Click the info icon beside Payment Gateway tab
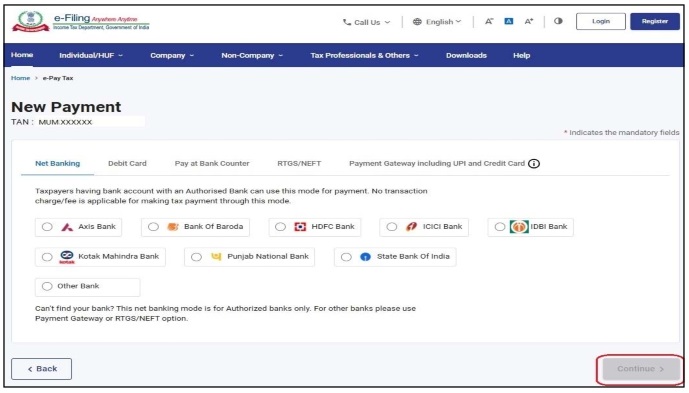The height and width of the screenshot is (393, 689). pos(534,164)
